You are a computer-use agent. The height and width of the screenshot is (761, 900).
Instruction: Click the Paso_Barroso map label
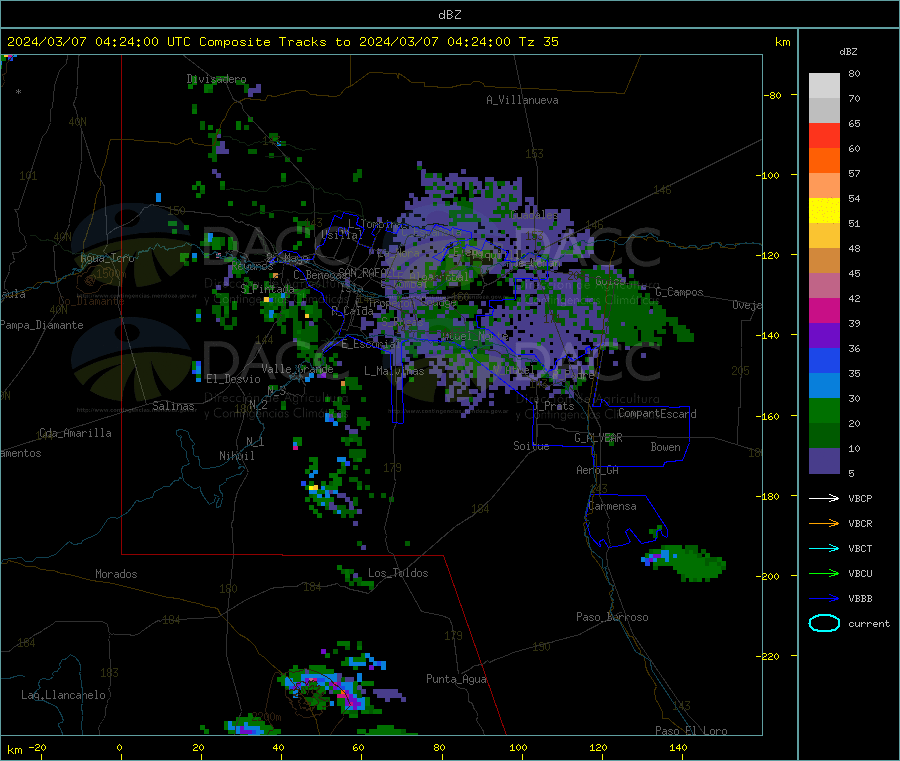[612, 617]
